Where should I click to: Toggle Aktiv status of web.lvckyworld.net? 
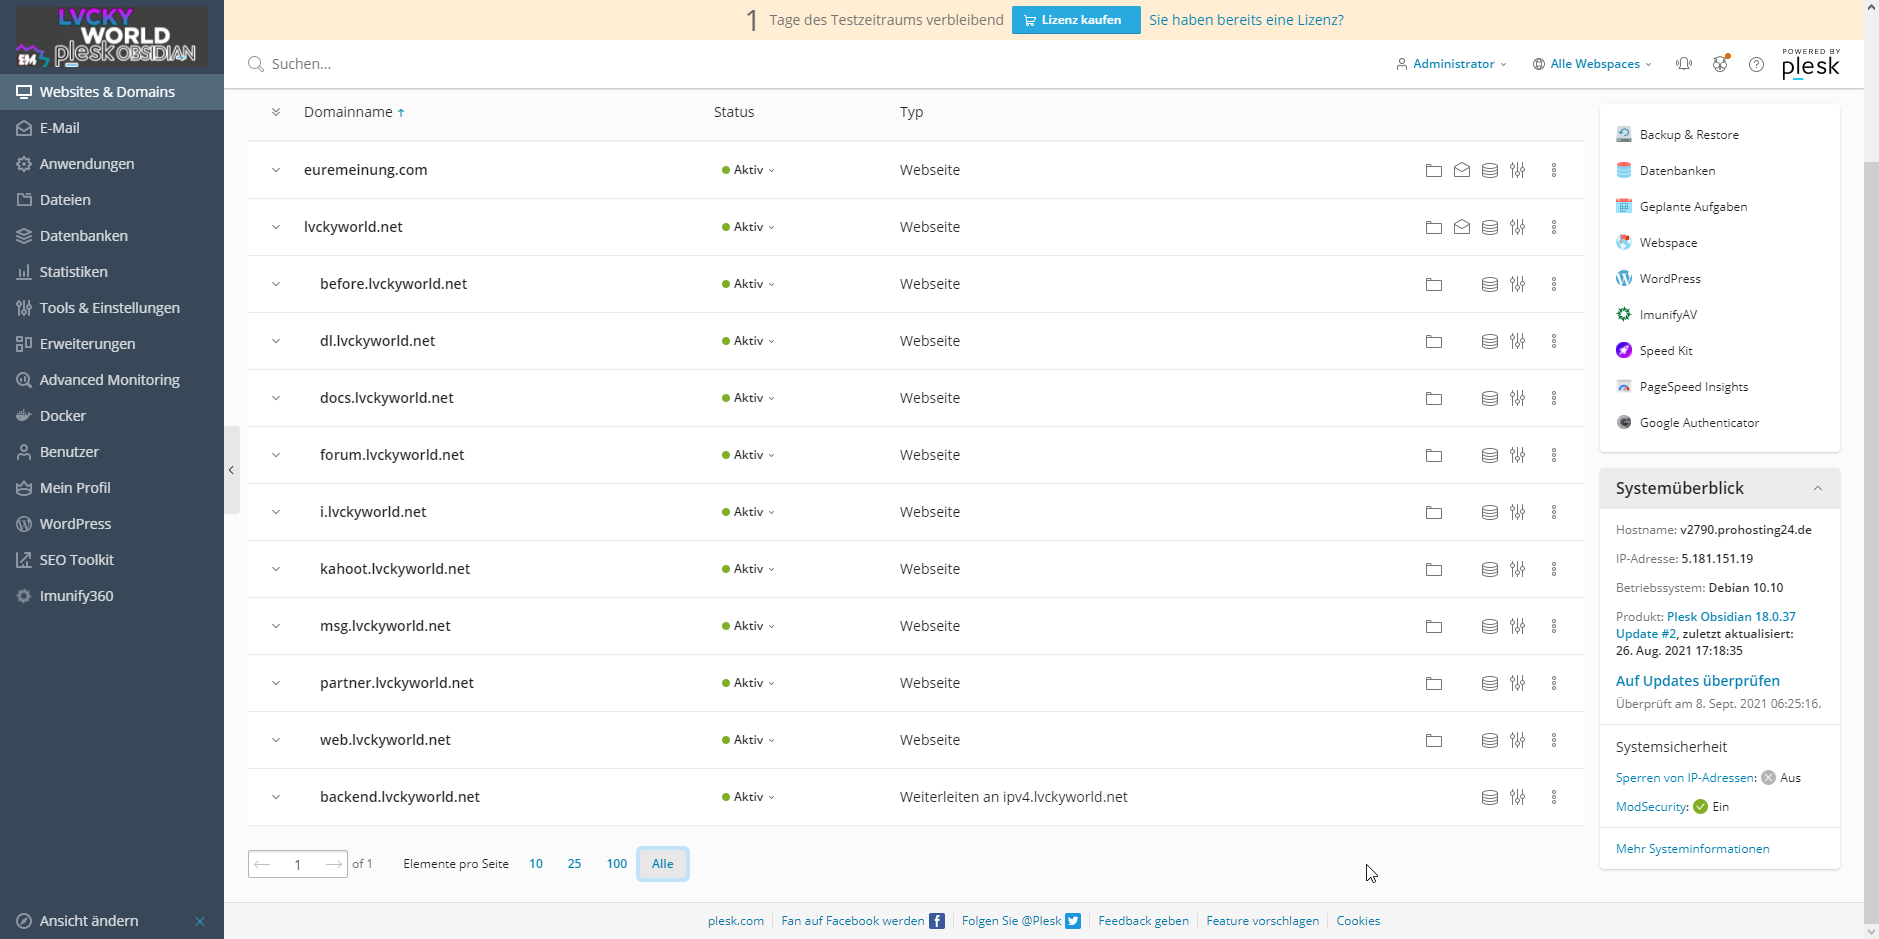(748, 740)
